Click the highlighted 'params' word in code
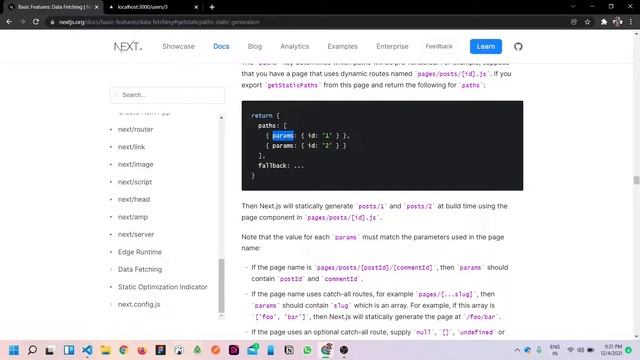The height and width of the screenshot is (360, 640). (283, 136)
